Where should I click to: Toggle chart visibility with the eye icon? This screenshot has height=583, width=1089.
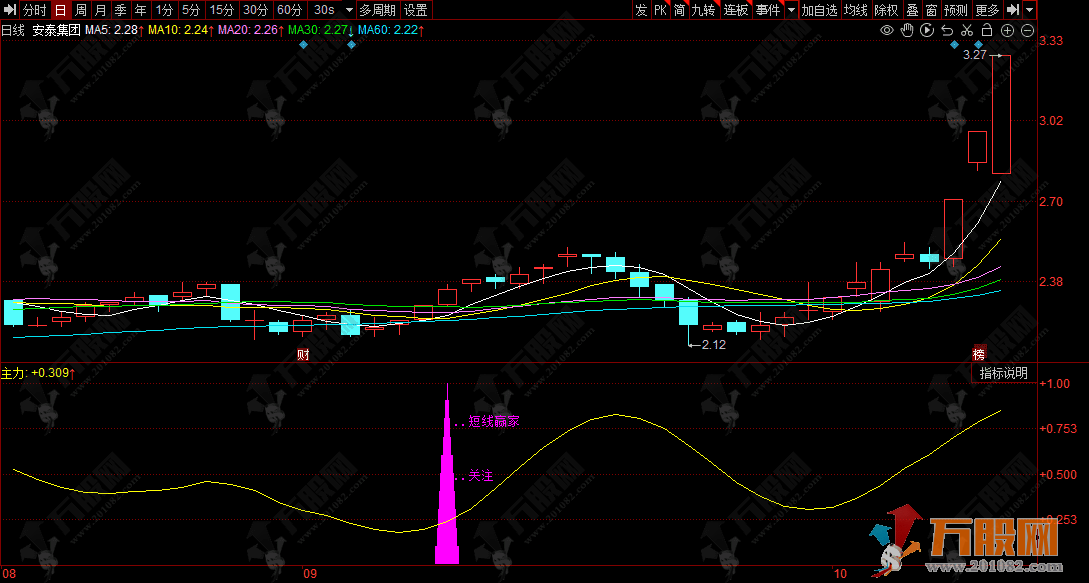click(887, 31)
